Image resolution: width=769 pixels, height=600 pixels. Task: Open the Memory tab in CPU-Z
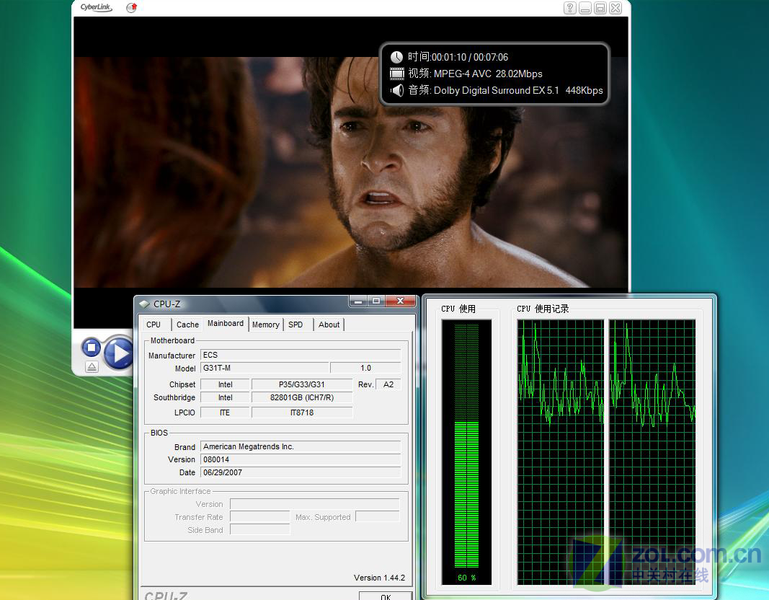click(x=266, y=324)
